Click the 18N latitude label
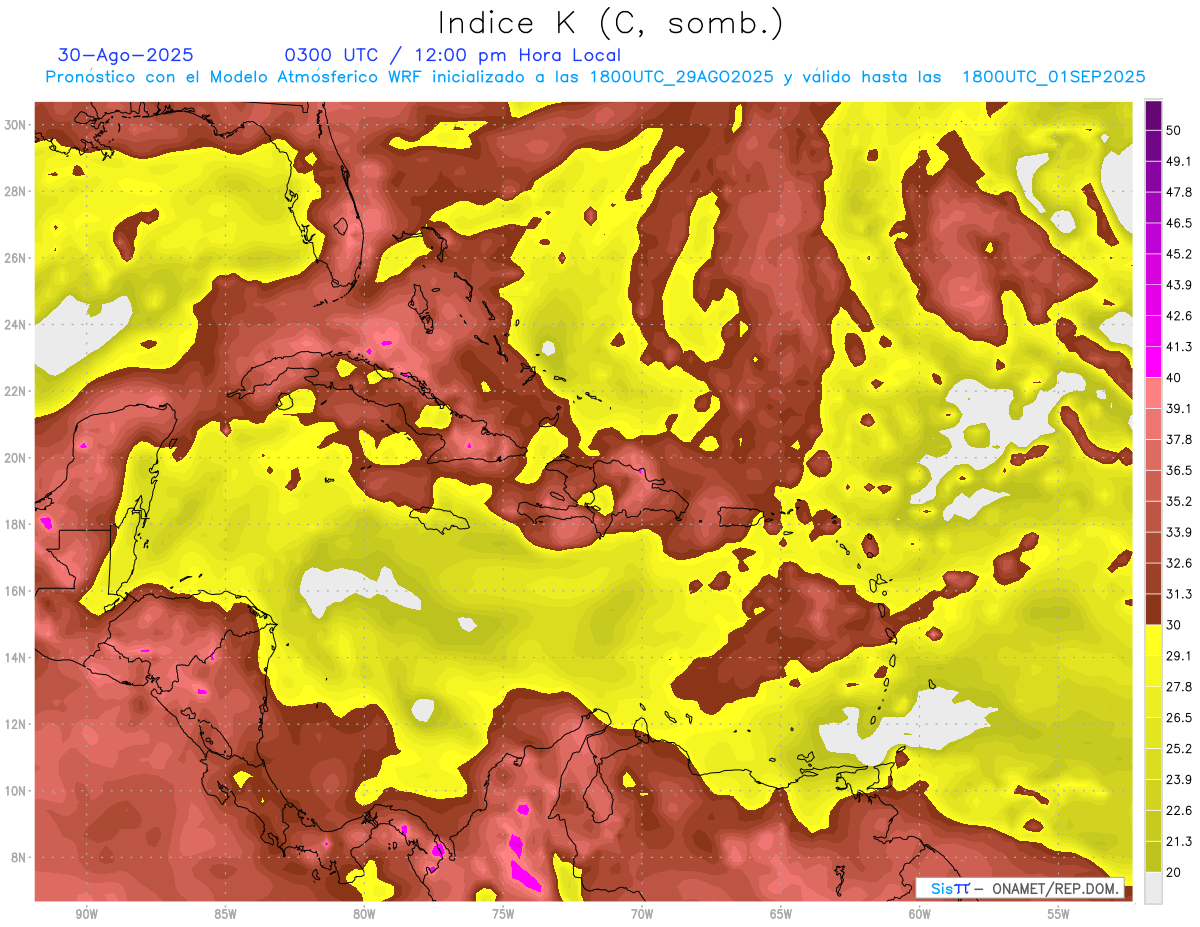1200x927 pixels. click(15, 524)
